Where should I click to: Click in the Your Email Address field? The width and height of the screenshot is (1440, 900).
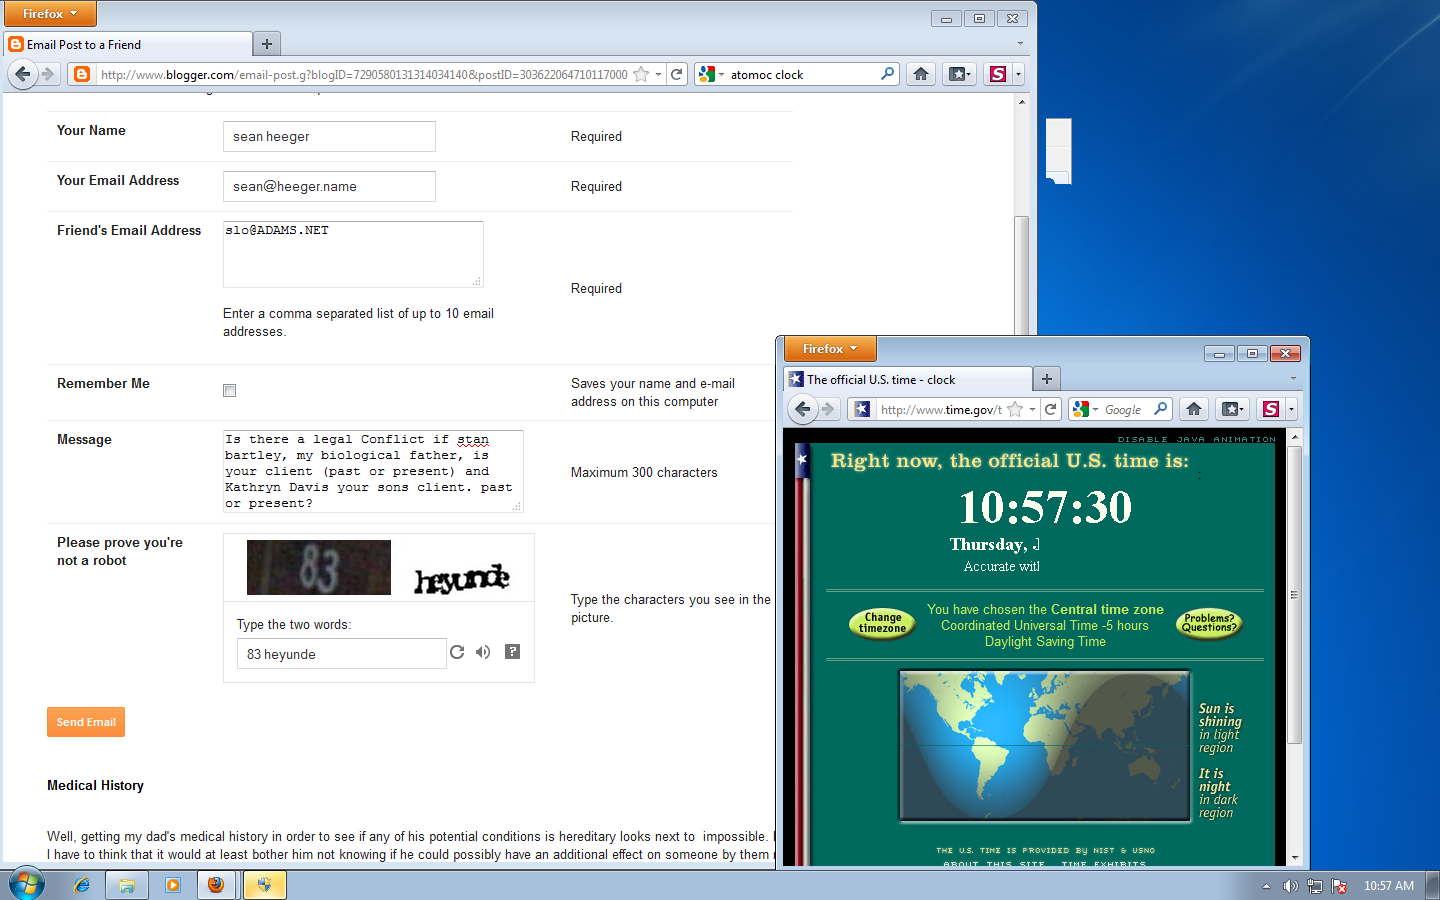329,186
